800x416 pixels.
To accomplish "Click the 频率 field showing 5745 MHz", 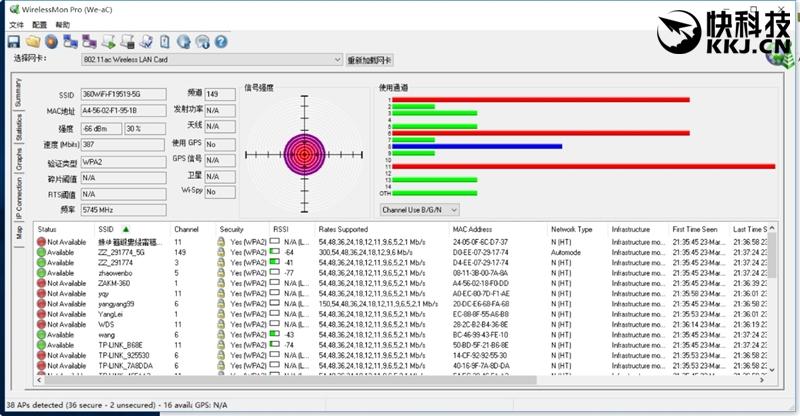I will pos(123,210).
